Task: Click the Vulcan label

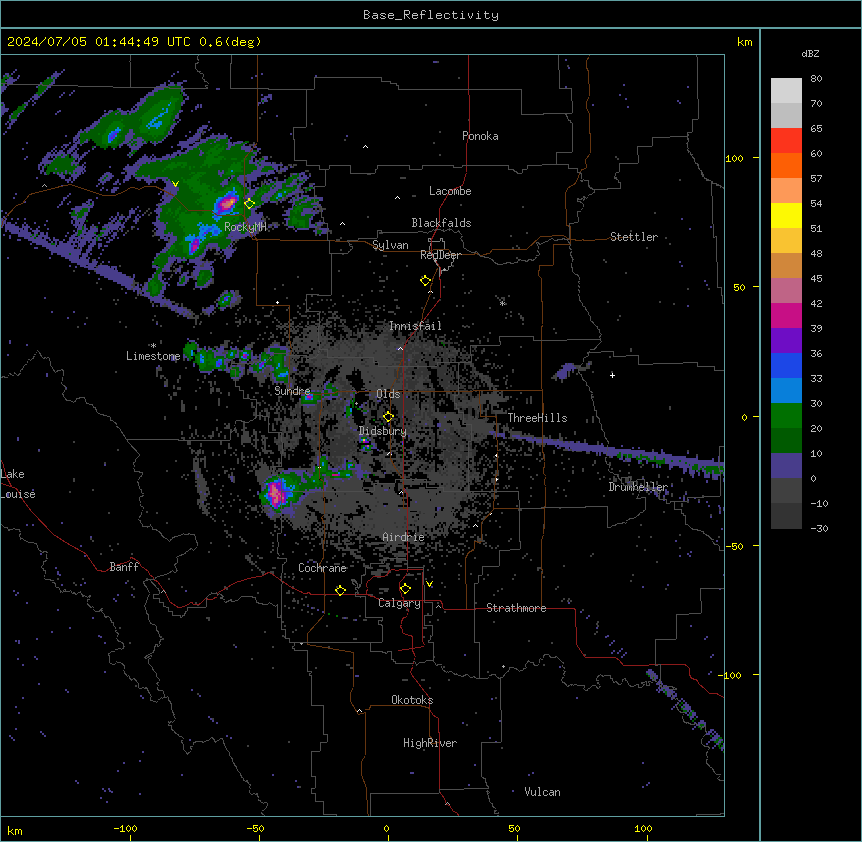Action: 542,792
